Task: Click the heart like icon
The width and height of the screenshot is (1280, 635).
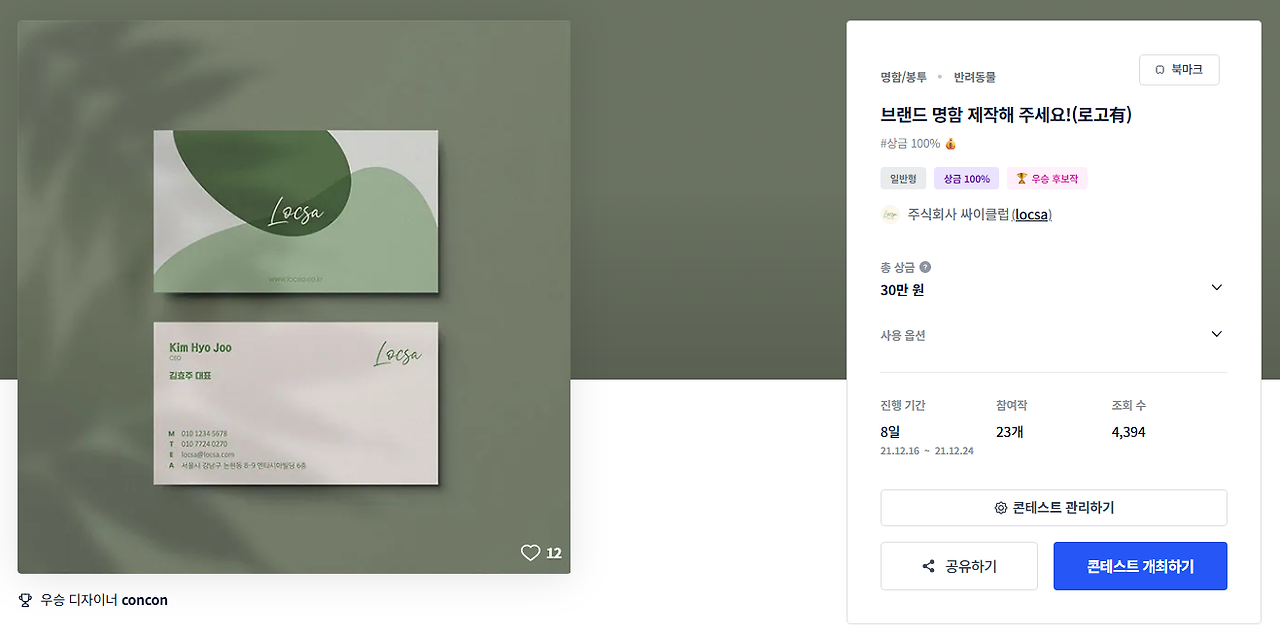Action: [x=530, y=552]
